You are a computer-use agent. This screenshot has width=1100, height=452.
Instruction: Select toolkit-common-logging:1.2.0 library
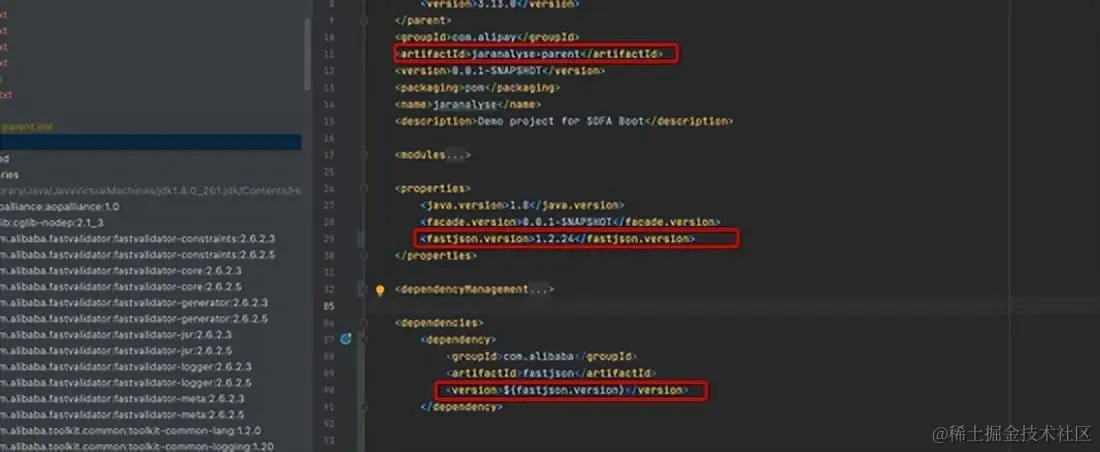tap(137, 446)
